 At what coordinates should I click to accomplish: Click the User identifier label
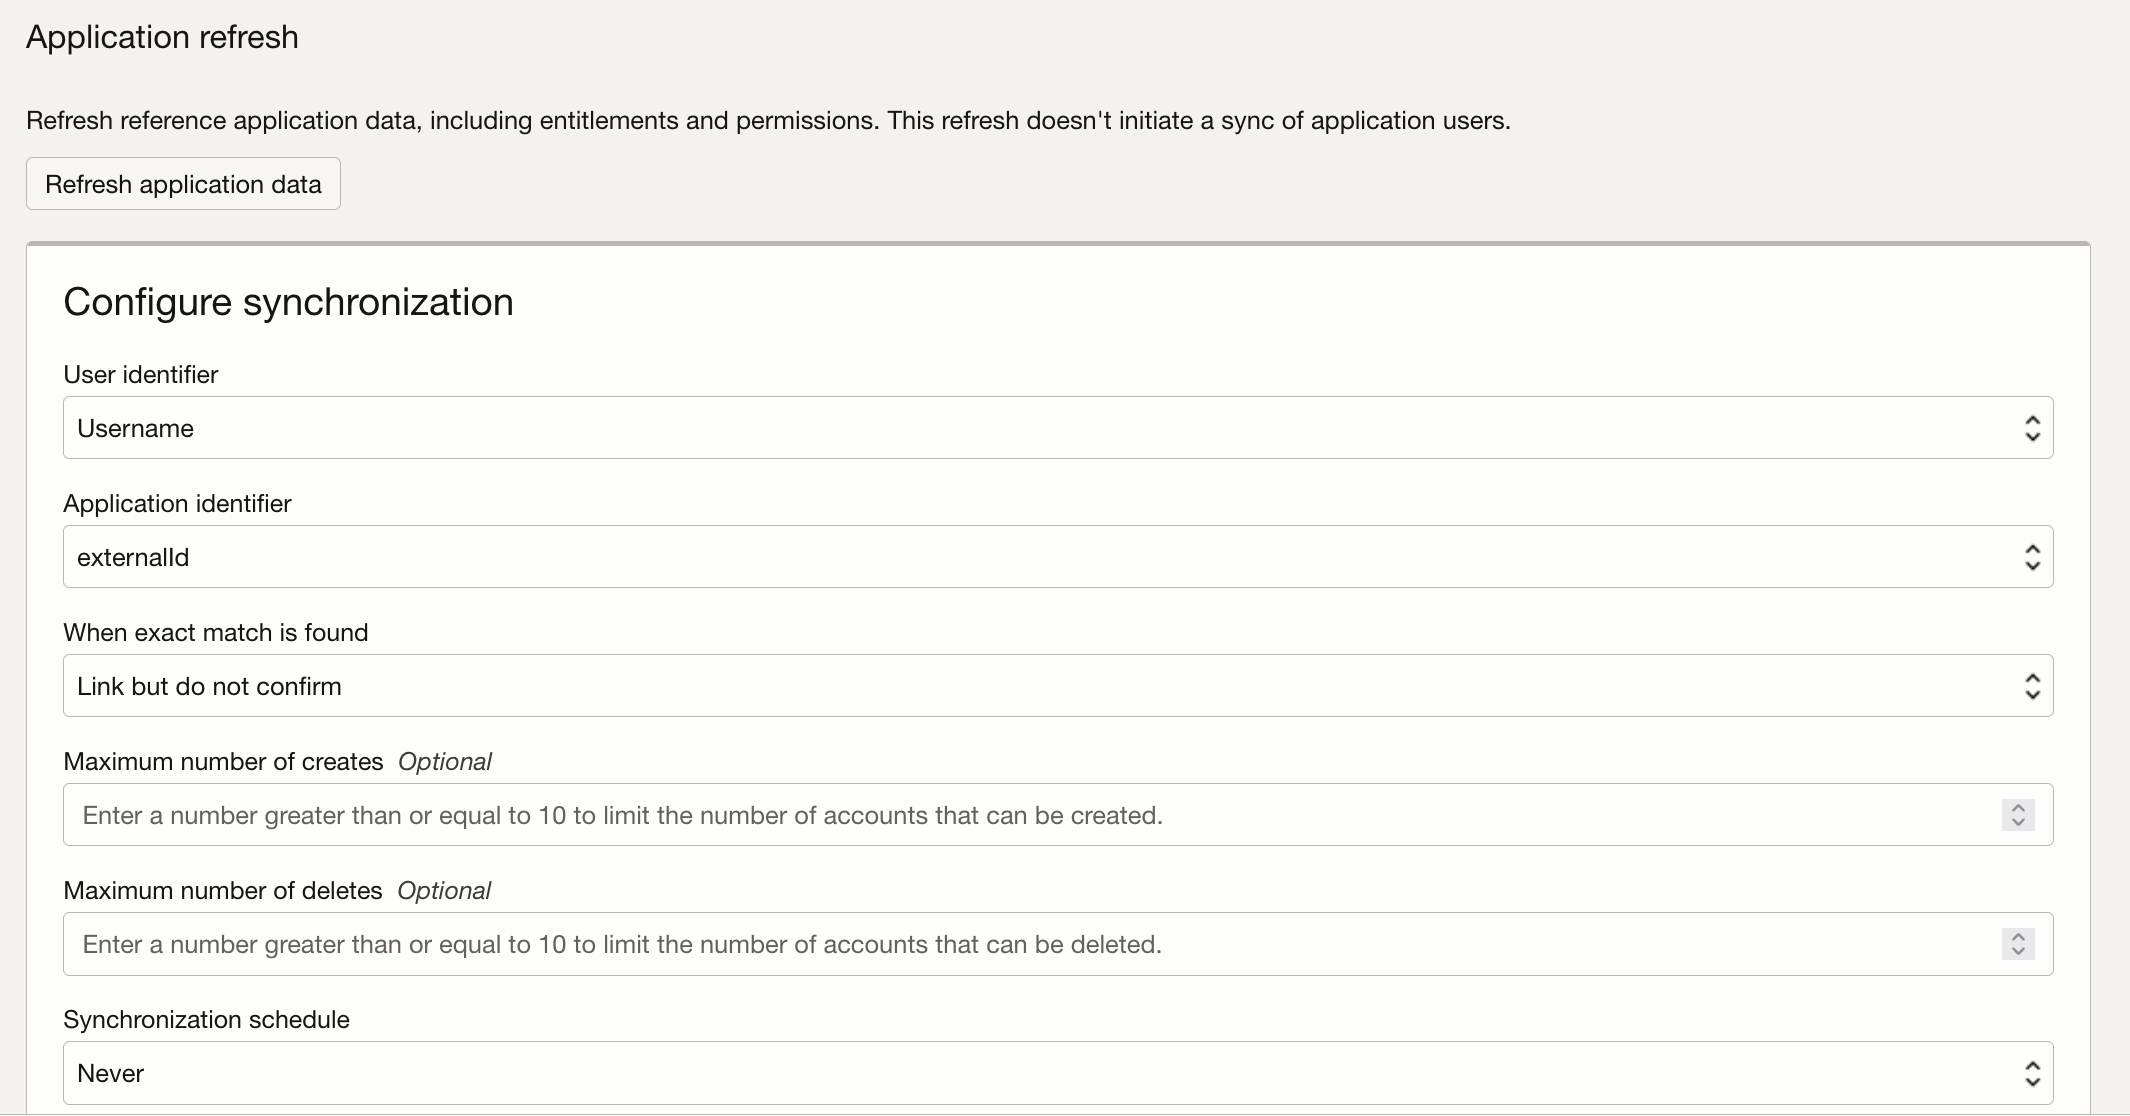(x=141, y=374)
